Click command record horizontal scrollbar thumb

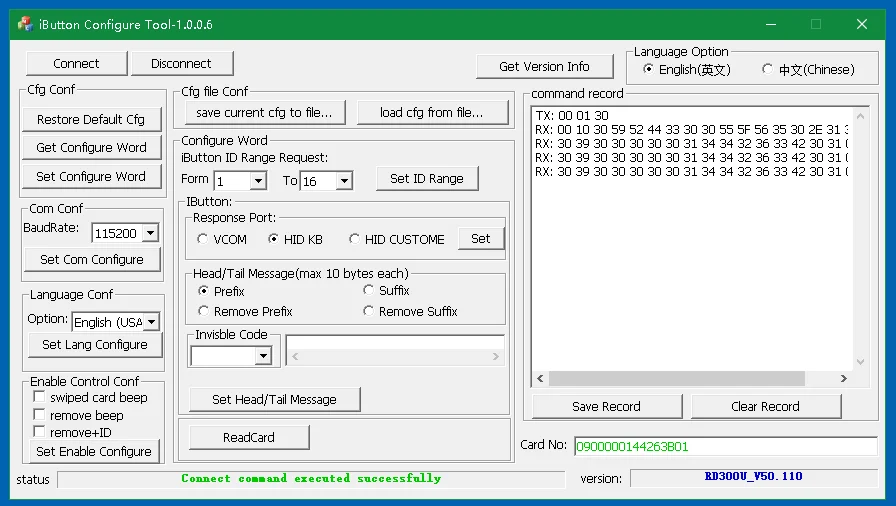[x=677, y=379]
